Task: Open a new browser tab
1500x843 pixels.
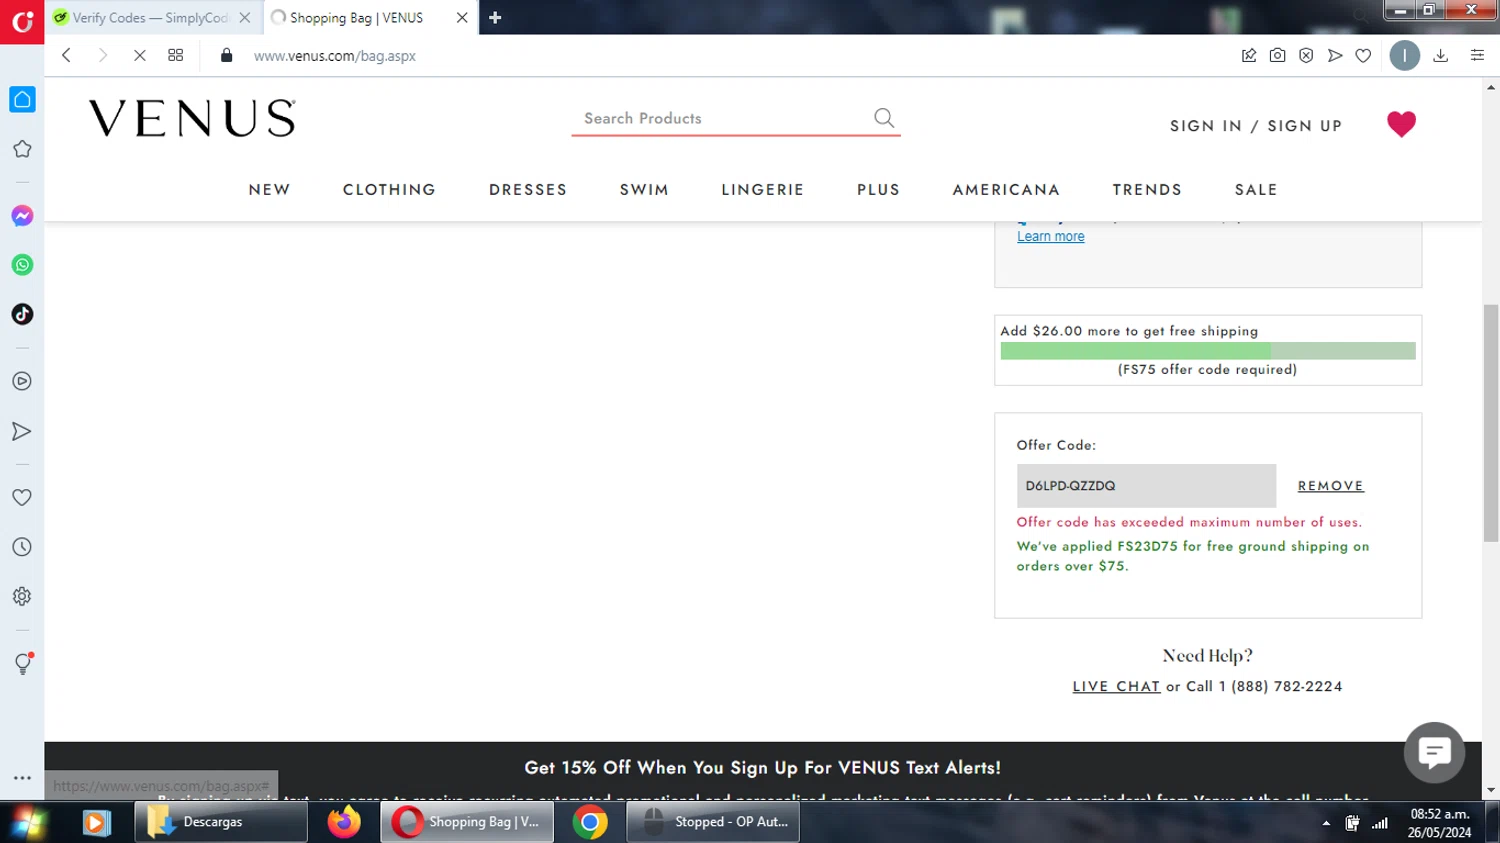Action: (x=495, y=18)
